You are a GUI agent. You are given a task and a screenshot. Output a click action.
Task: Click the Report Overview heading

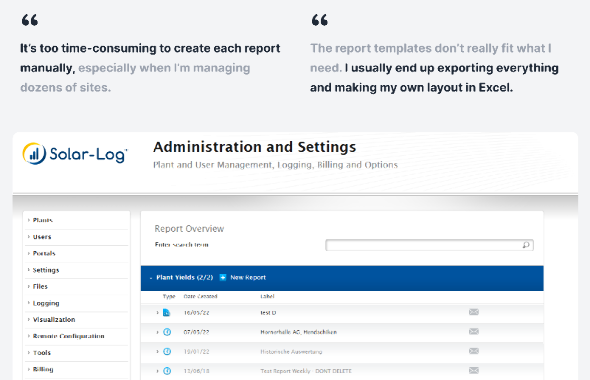click(x=189, y=229)
